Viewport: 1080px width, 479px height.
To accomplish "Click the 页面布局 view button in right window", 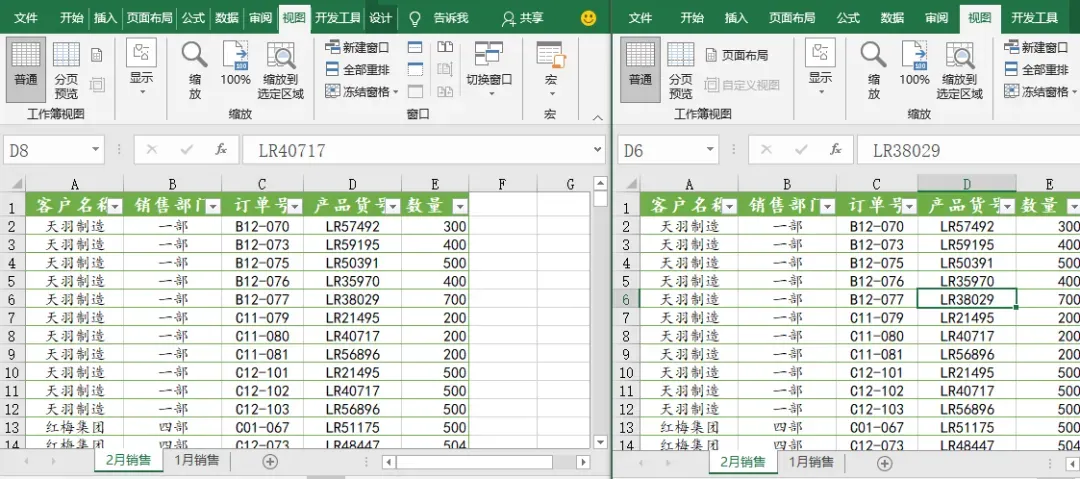I will tap(737, 55).
